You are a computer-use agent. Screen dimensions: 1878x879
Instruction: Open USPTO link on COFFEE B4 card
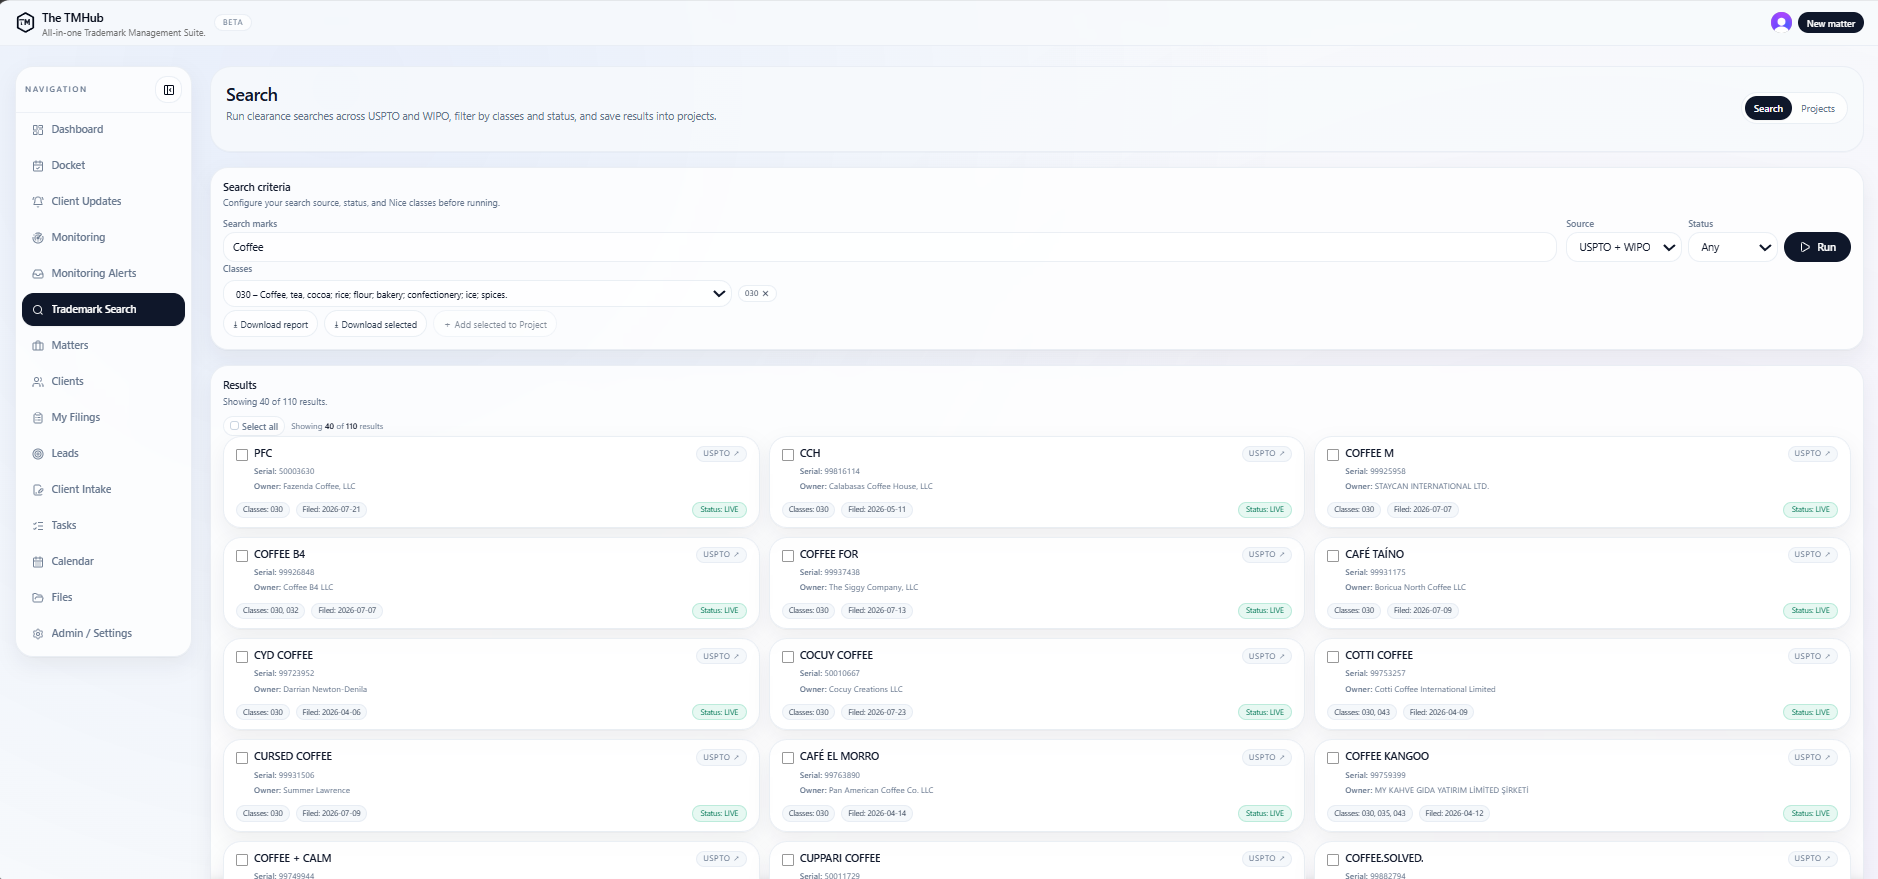721,555
